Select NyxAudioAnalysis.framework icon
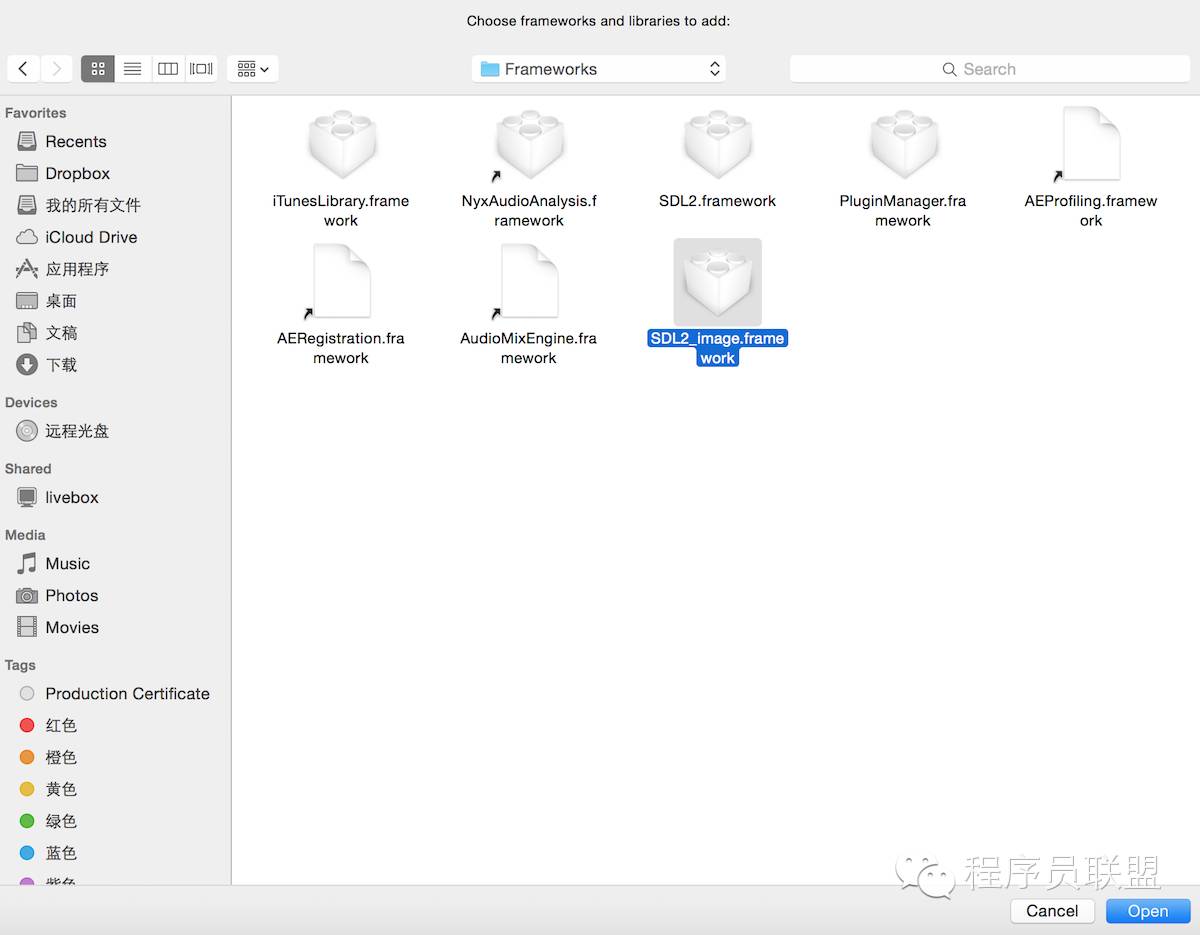The image size is (1200, 935). (x=529, y=146)
